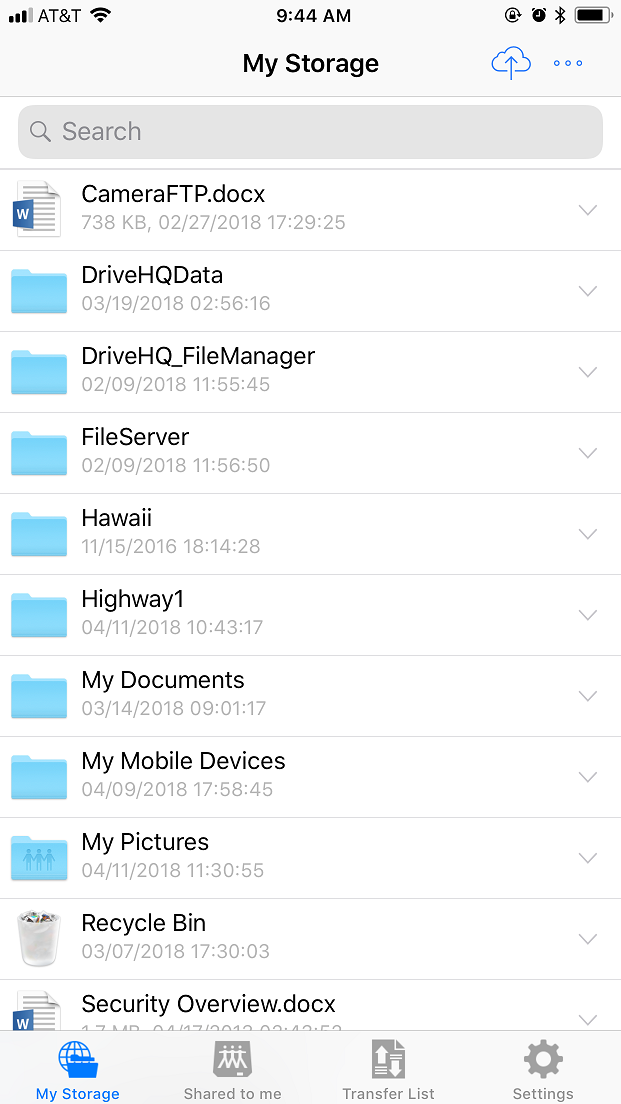Open the Recycle Bin trash icon
This screenshot has width=621, height=1104.
tap(39, 938)
